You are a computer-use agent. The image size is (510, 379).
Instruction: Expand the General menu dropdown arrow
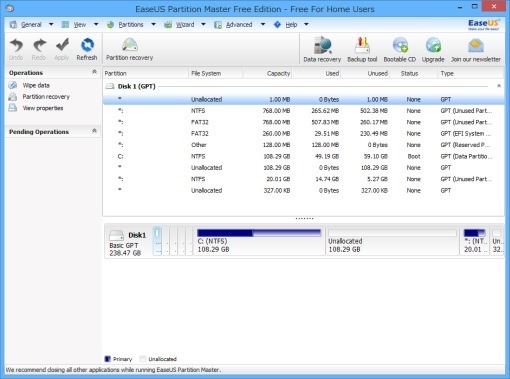[51, 24]
